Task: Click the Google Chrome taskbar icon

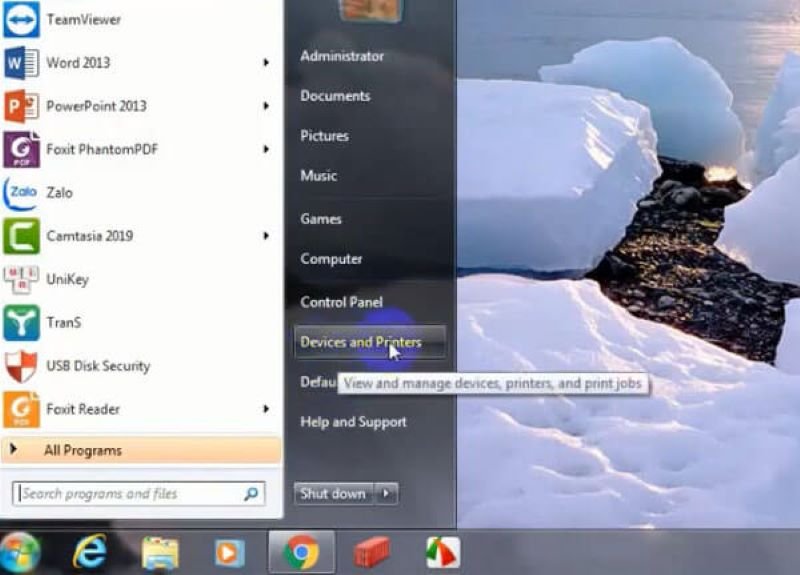Action: coord(301,551)
